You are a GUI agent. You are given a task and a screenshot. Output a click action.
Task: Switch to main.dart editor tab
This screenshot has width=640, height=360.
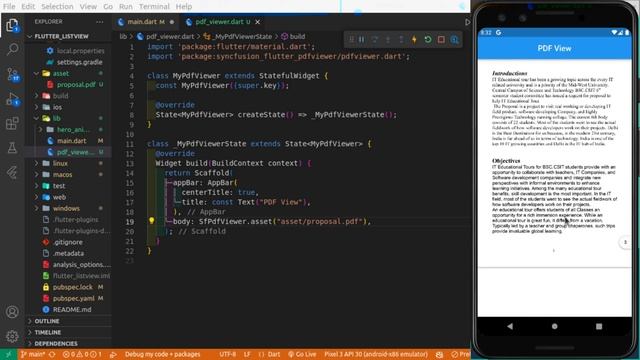(146, 22)
